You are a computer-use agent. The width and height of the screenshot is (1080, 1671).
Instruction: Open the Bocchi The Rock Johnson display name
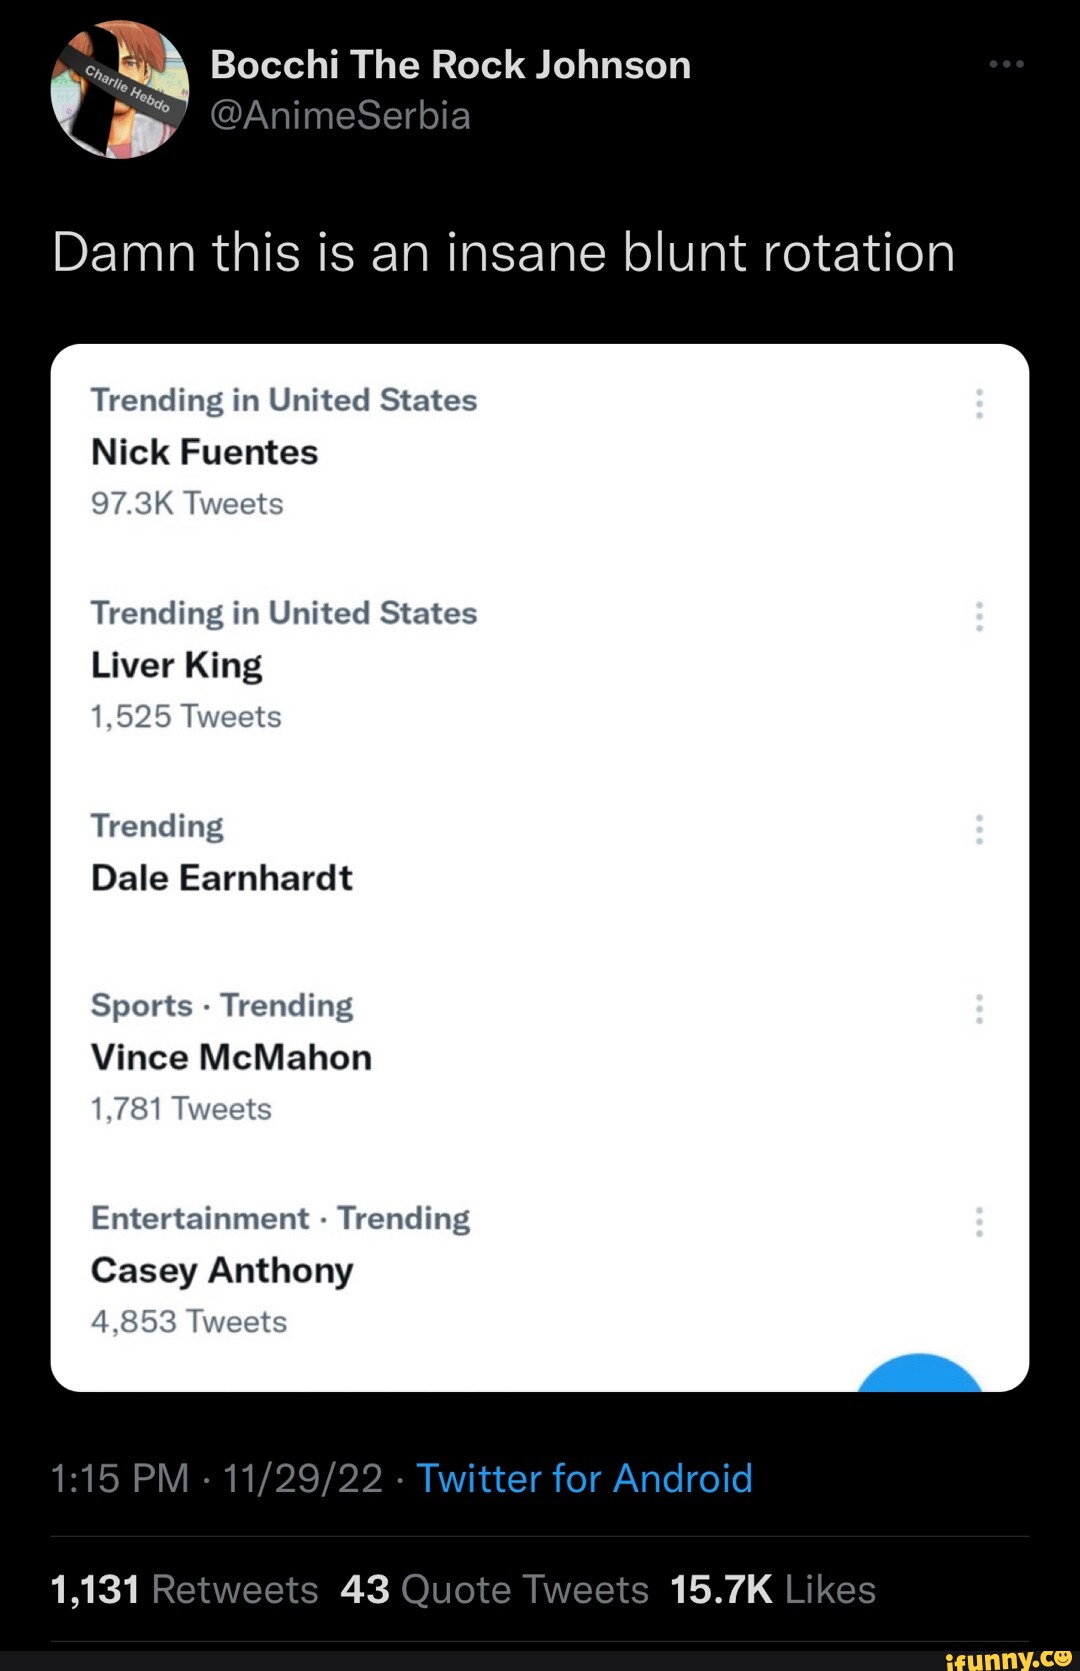450,65
